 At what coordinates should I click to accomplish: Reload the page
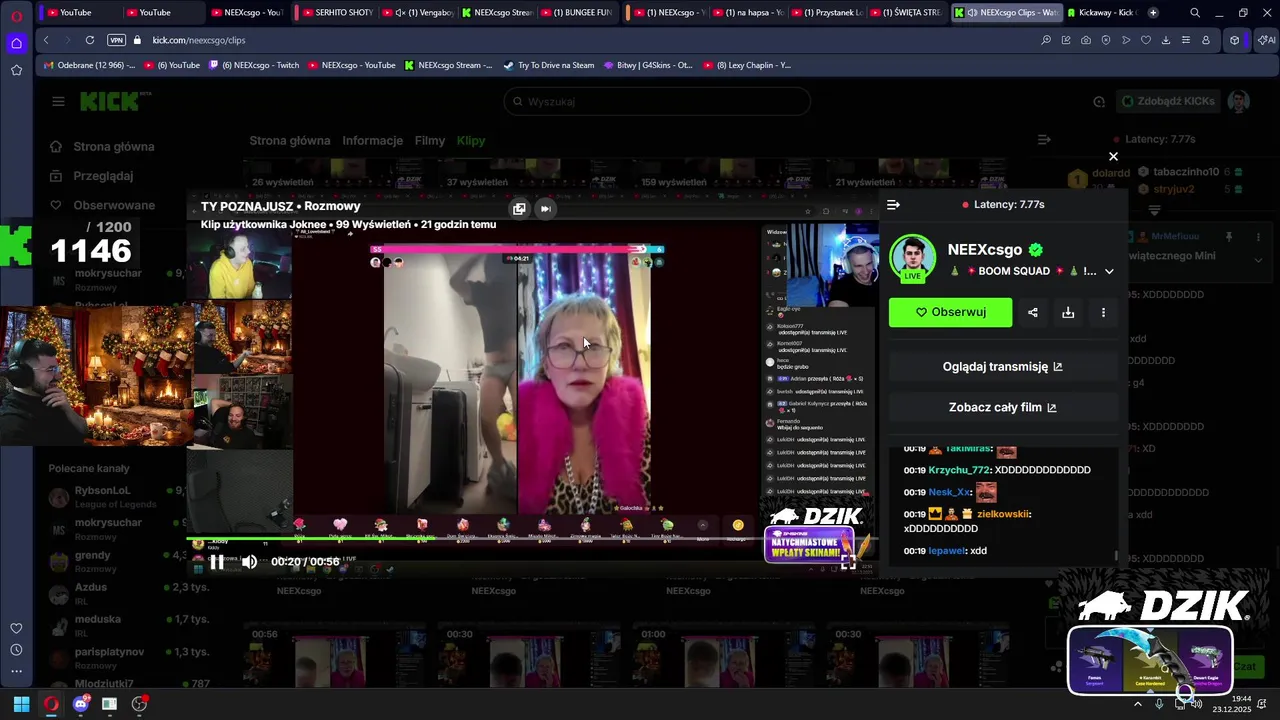pyautogui.click(x=90, y=40)
